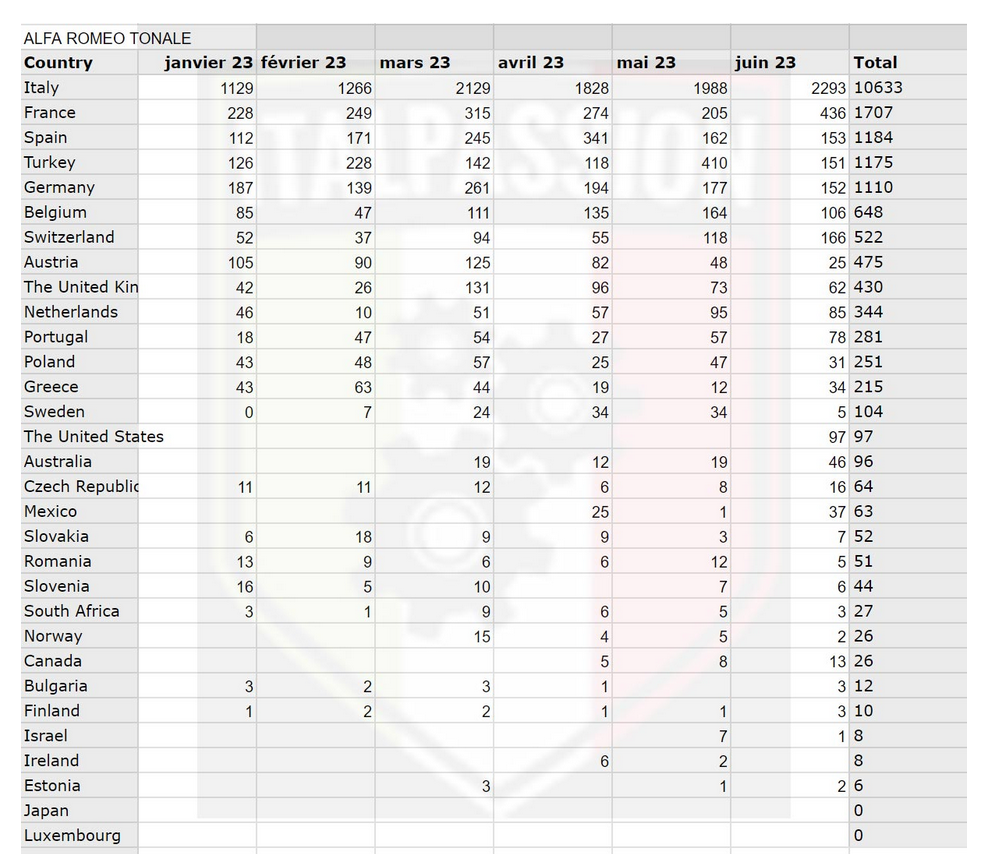Click the avril 23 header cell

coord(552,62)
